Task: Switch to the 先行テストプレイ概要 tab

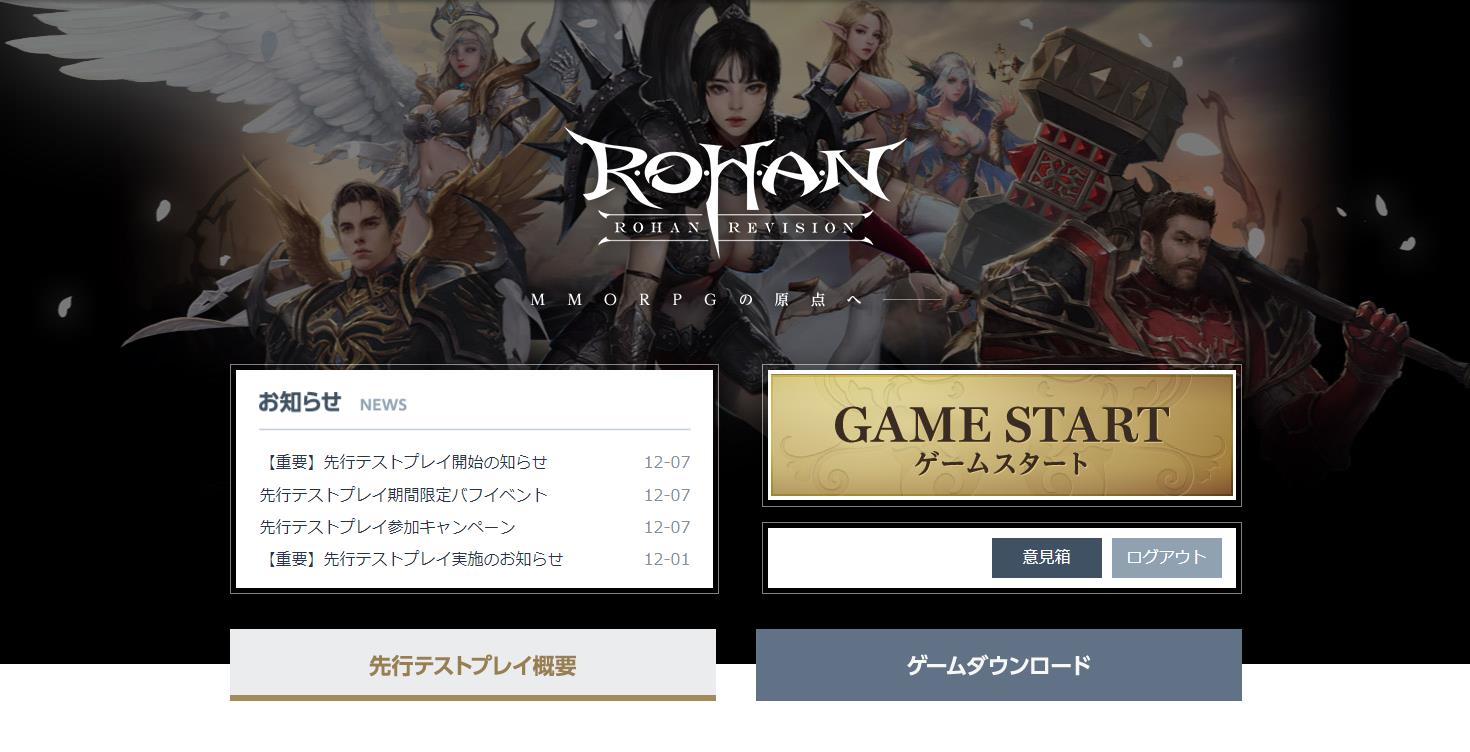Action: click(x=473, y=665)
